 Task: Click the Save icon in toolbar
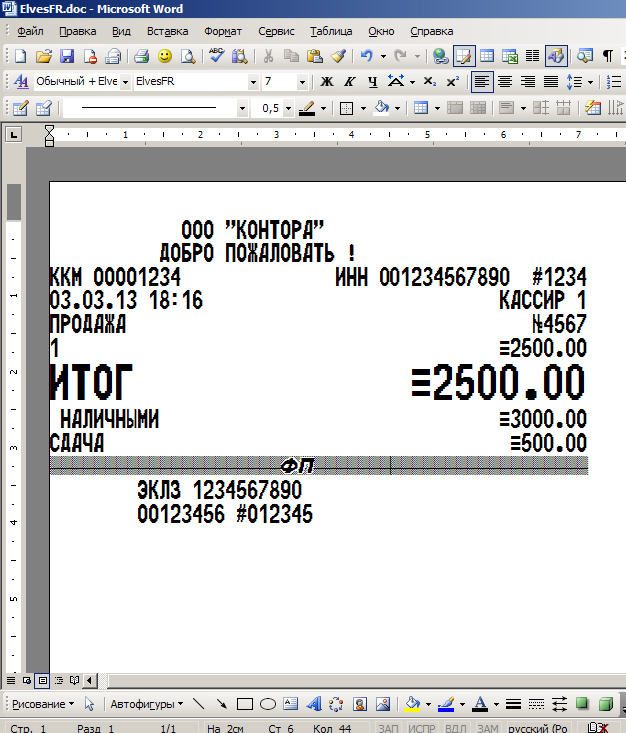coord(67,56)
